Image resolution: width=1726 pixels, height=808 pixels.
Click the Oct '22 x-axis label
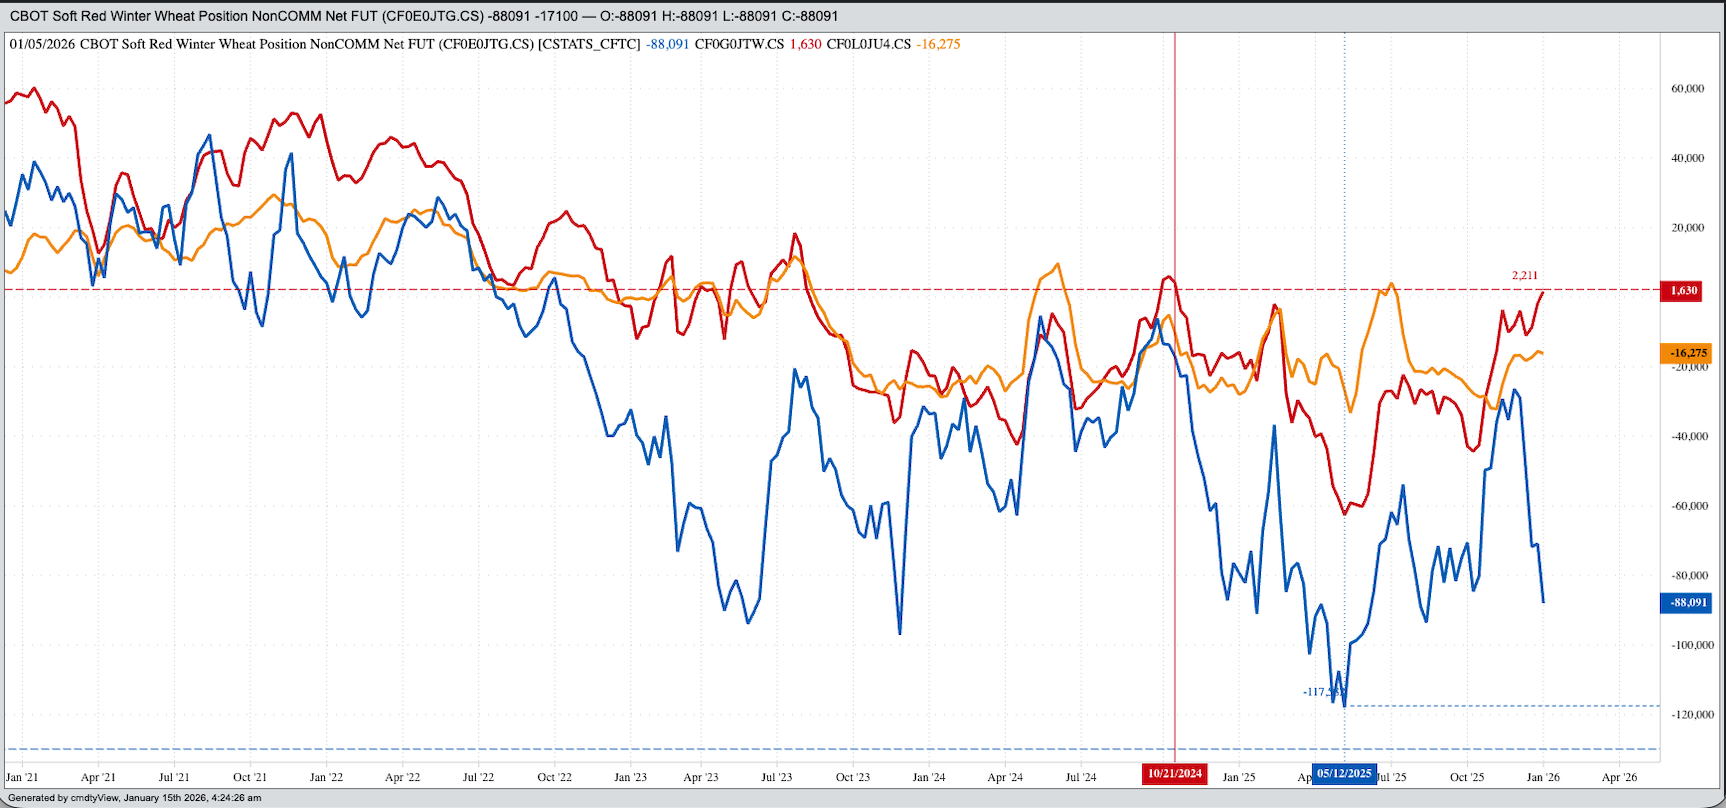554,777
